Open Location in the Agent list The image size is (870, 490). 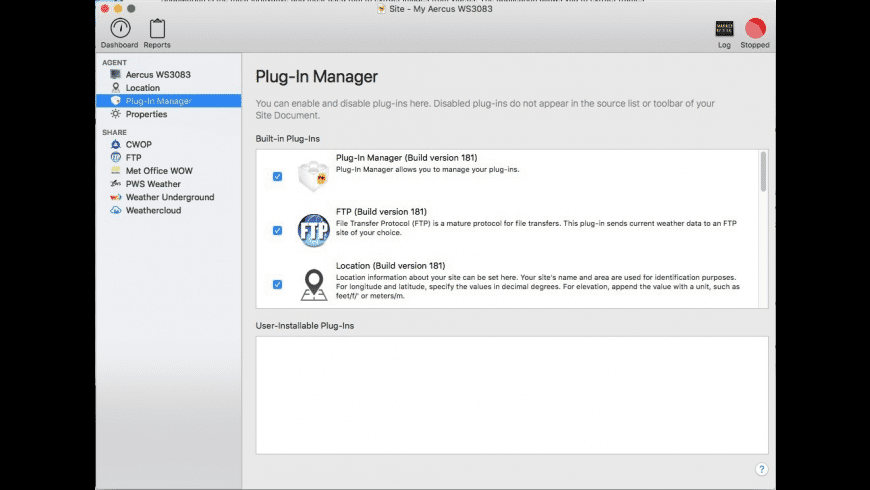142,88
